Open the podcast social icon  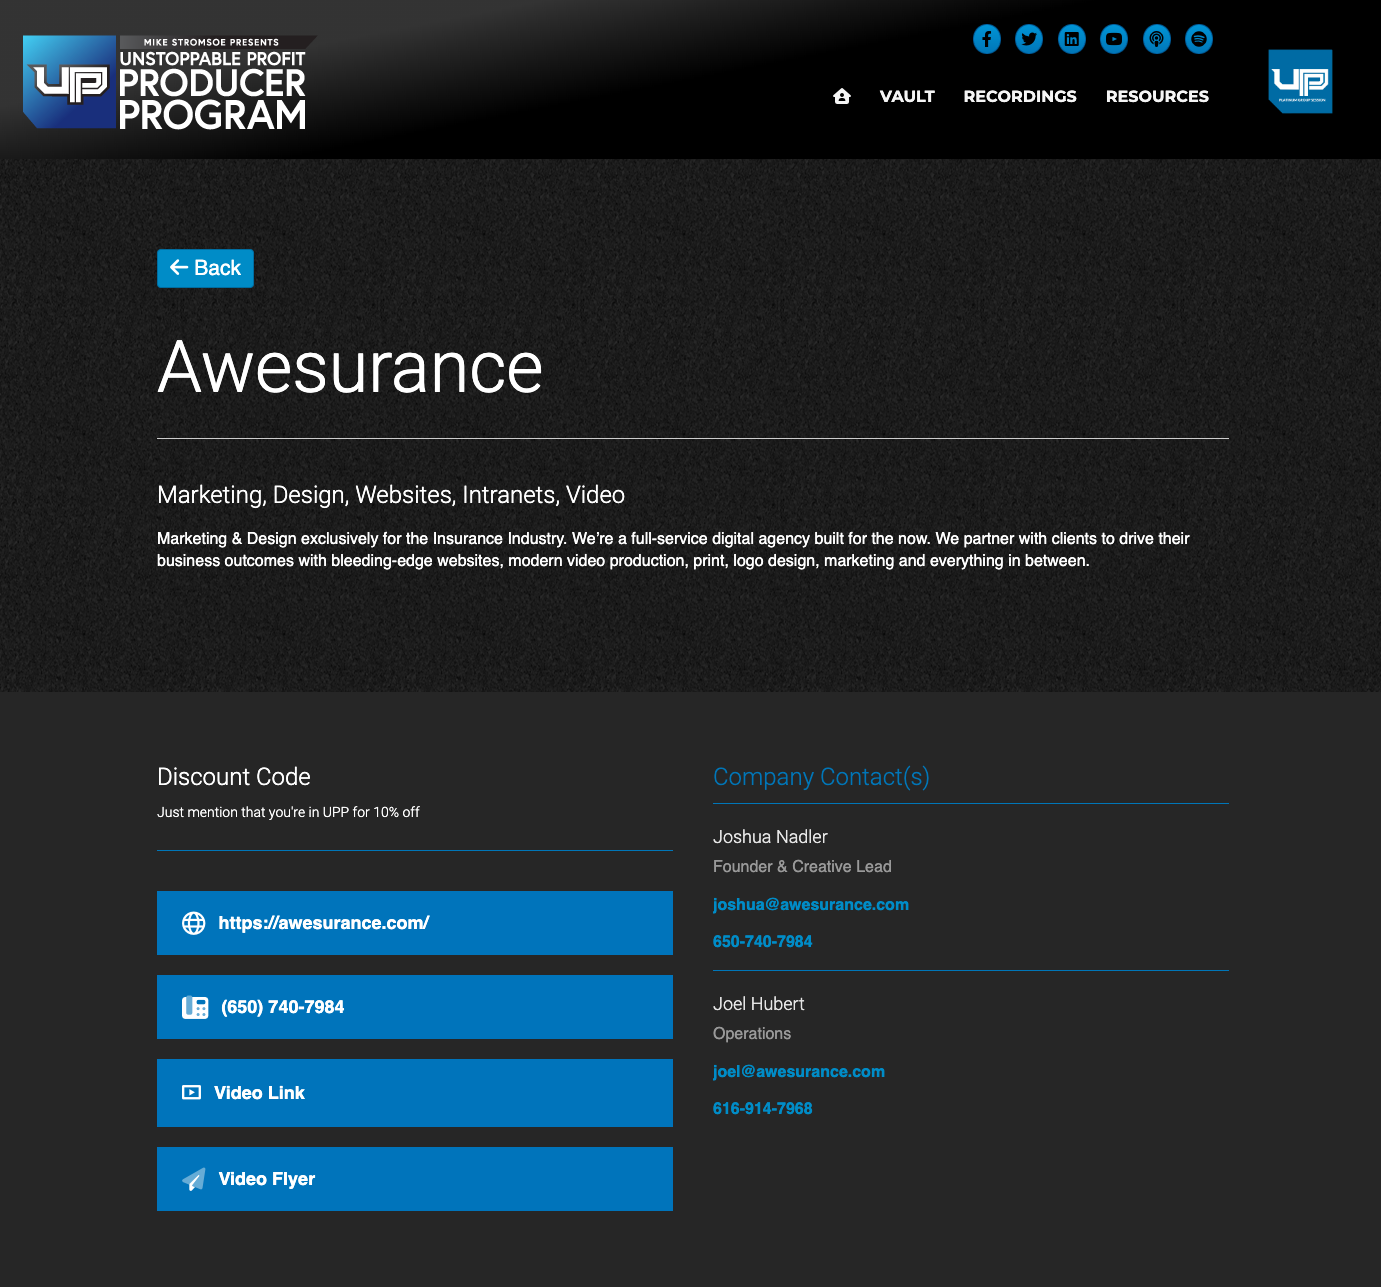(1157, 39)
